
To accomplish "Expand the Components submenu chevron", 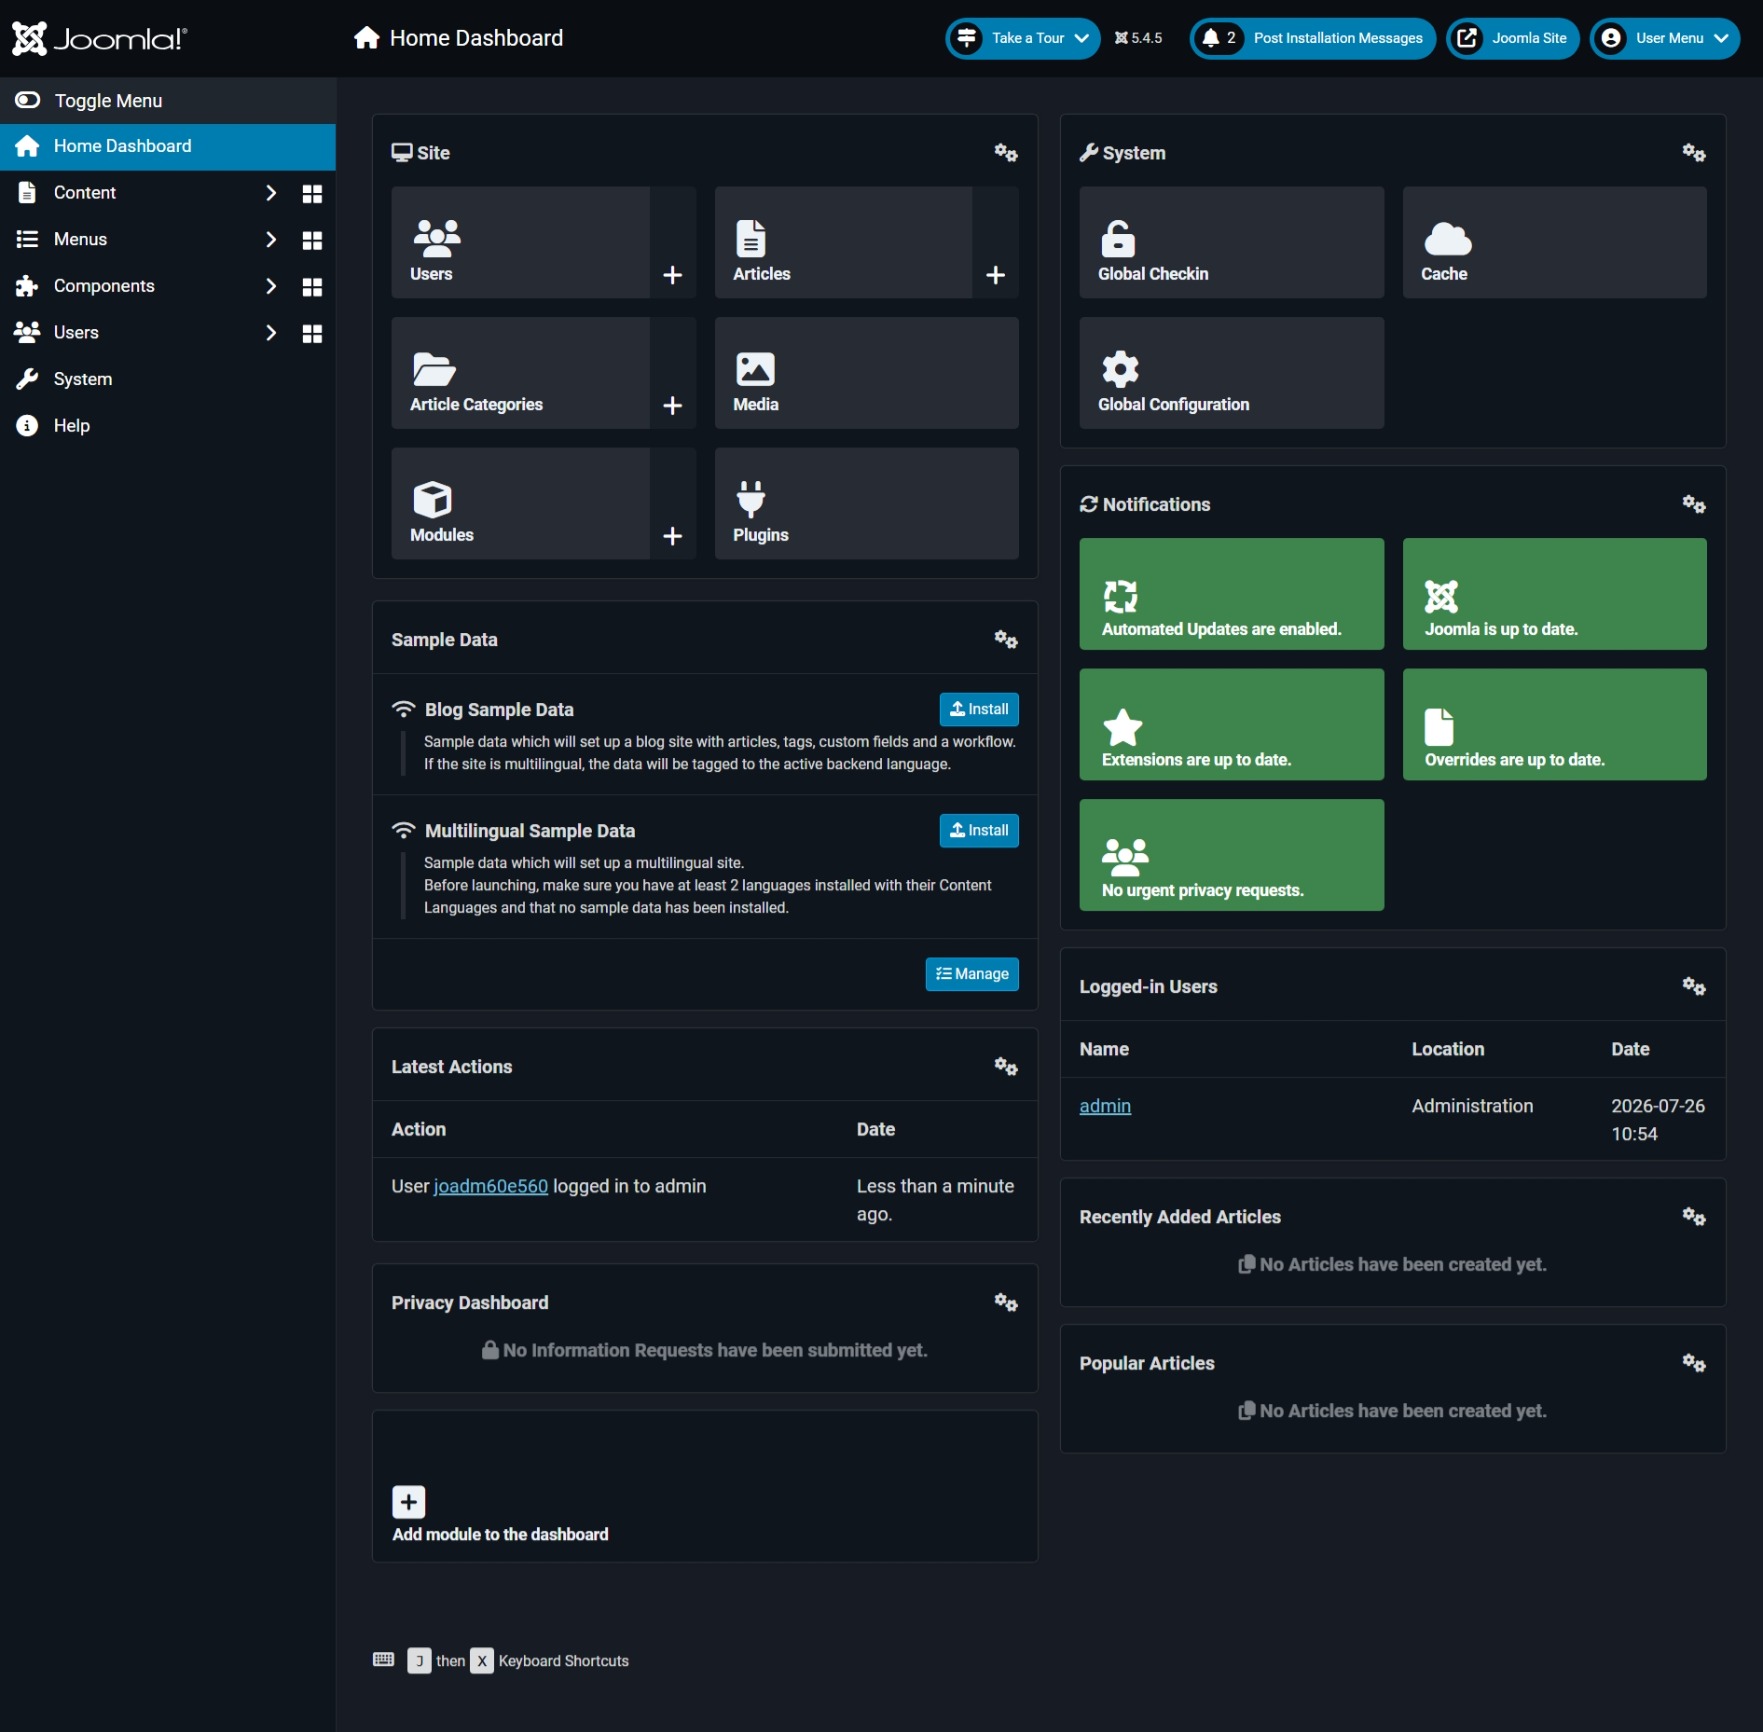I will [270, 286].
